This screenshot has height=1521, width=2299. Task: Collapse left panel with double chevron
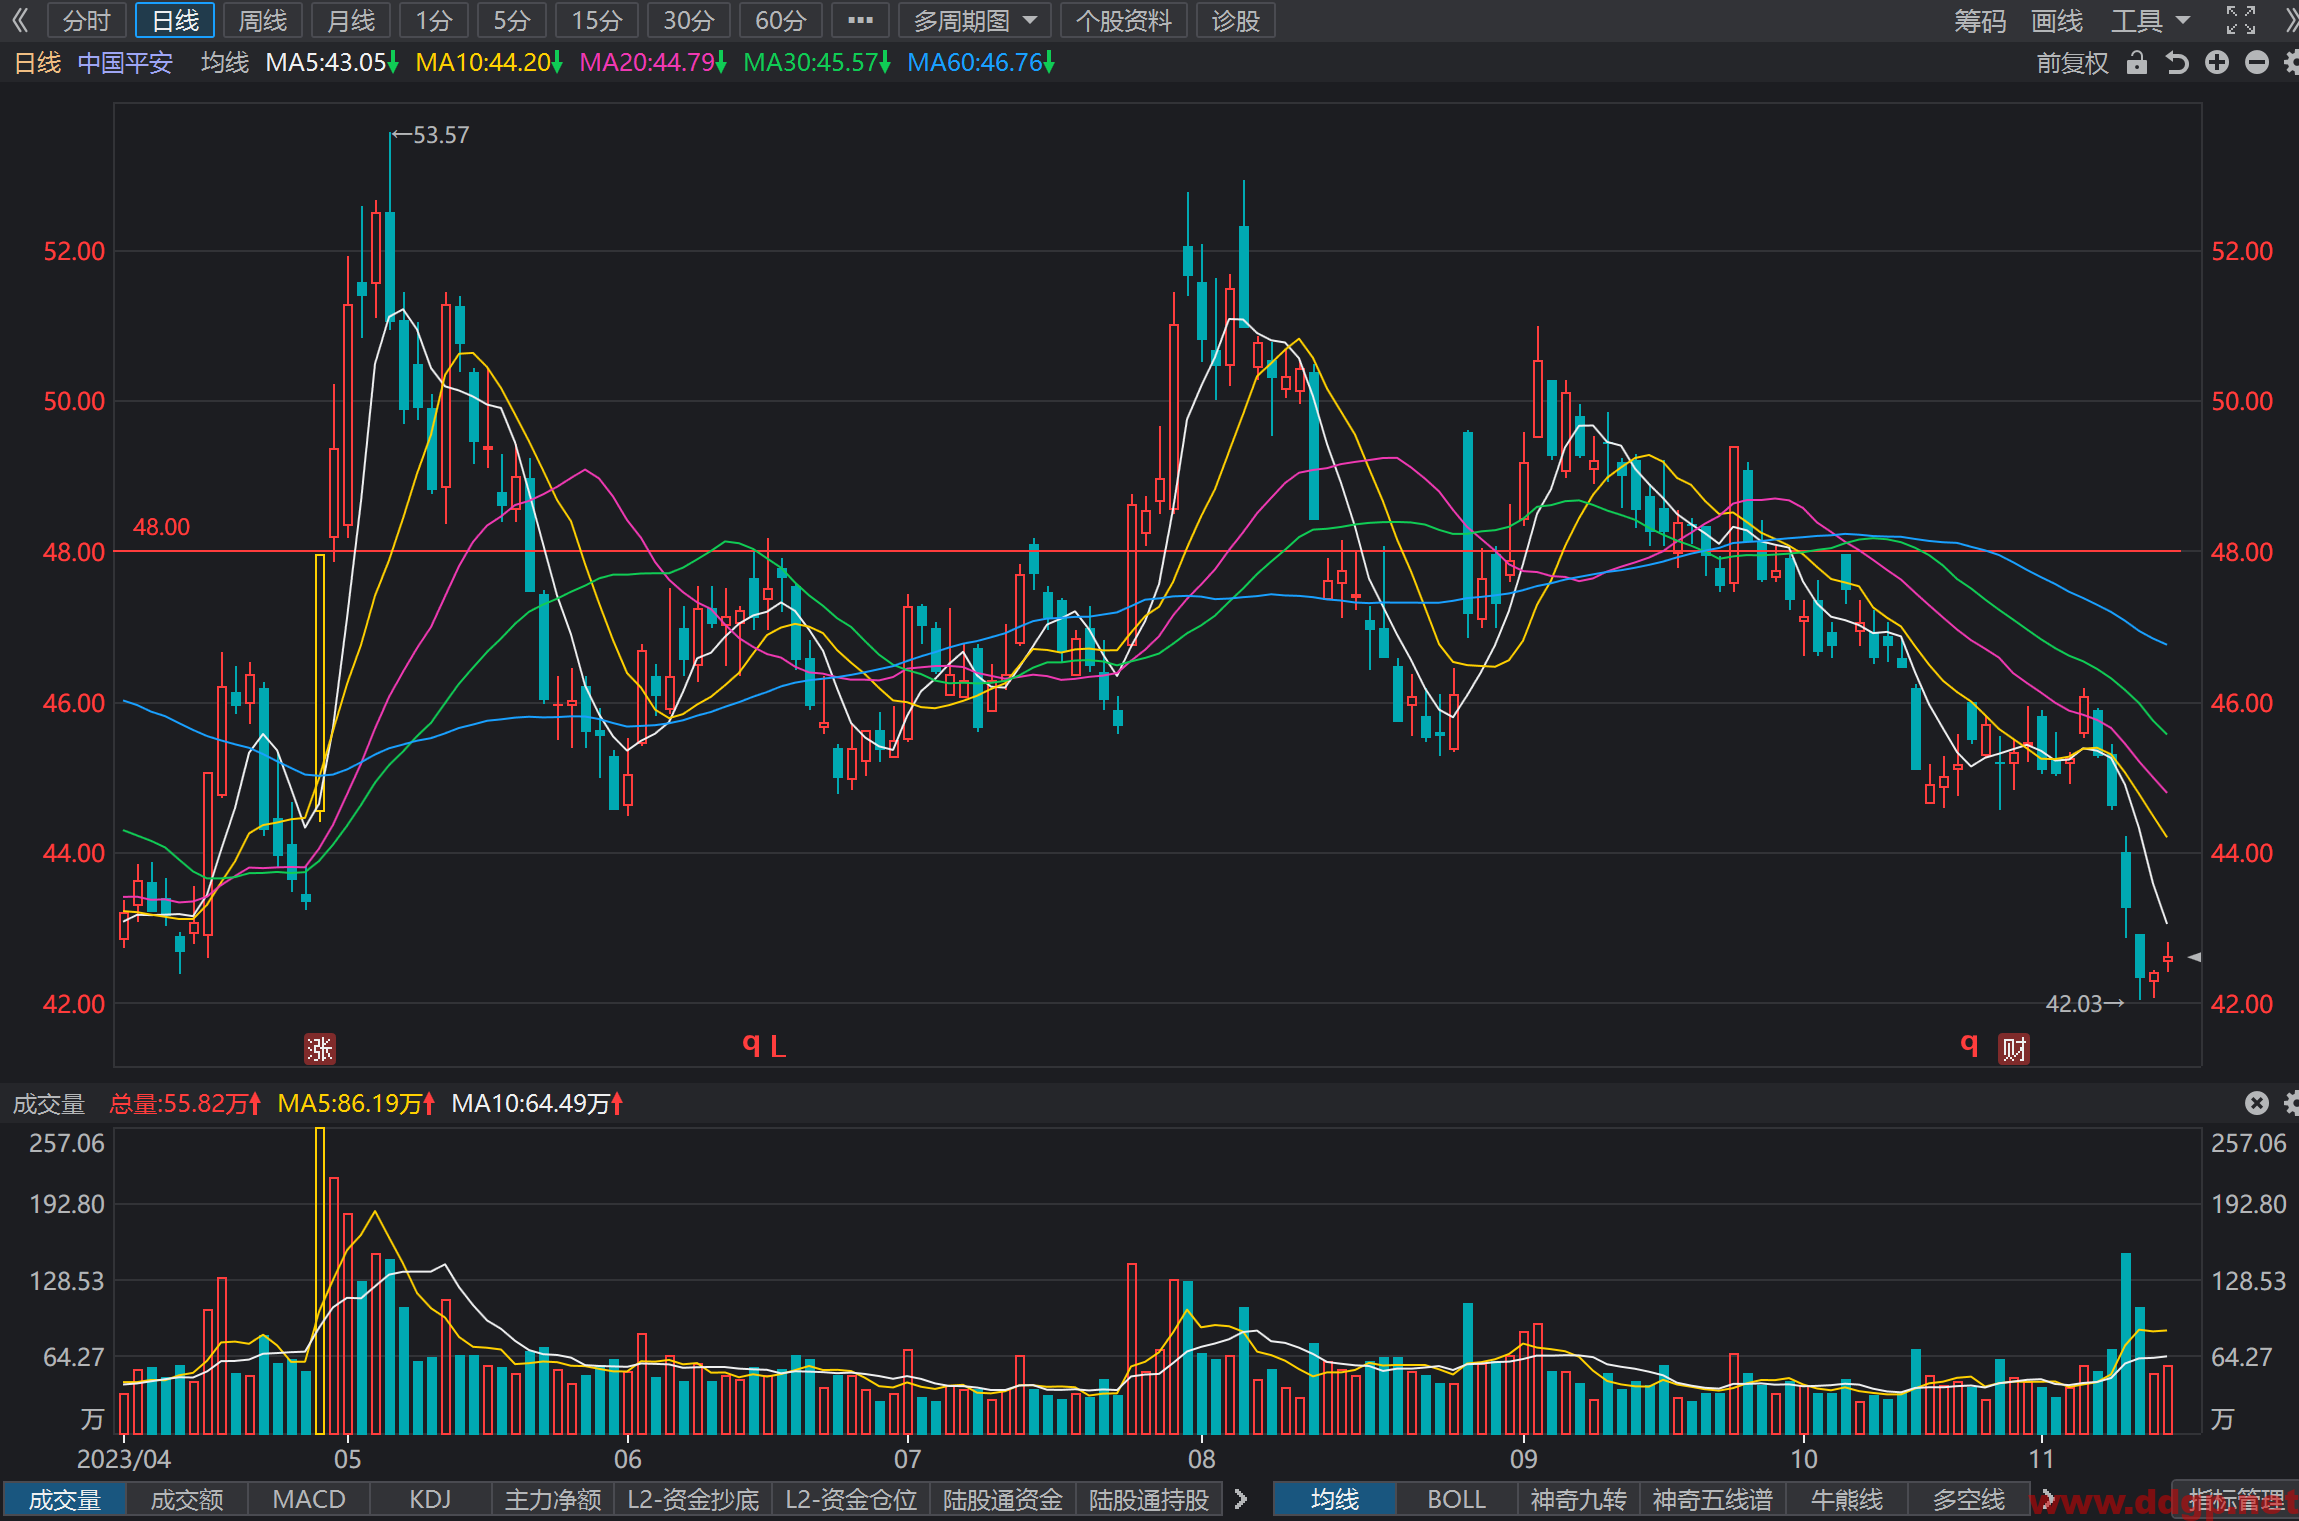[x=20, y=20]
